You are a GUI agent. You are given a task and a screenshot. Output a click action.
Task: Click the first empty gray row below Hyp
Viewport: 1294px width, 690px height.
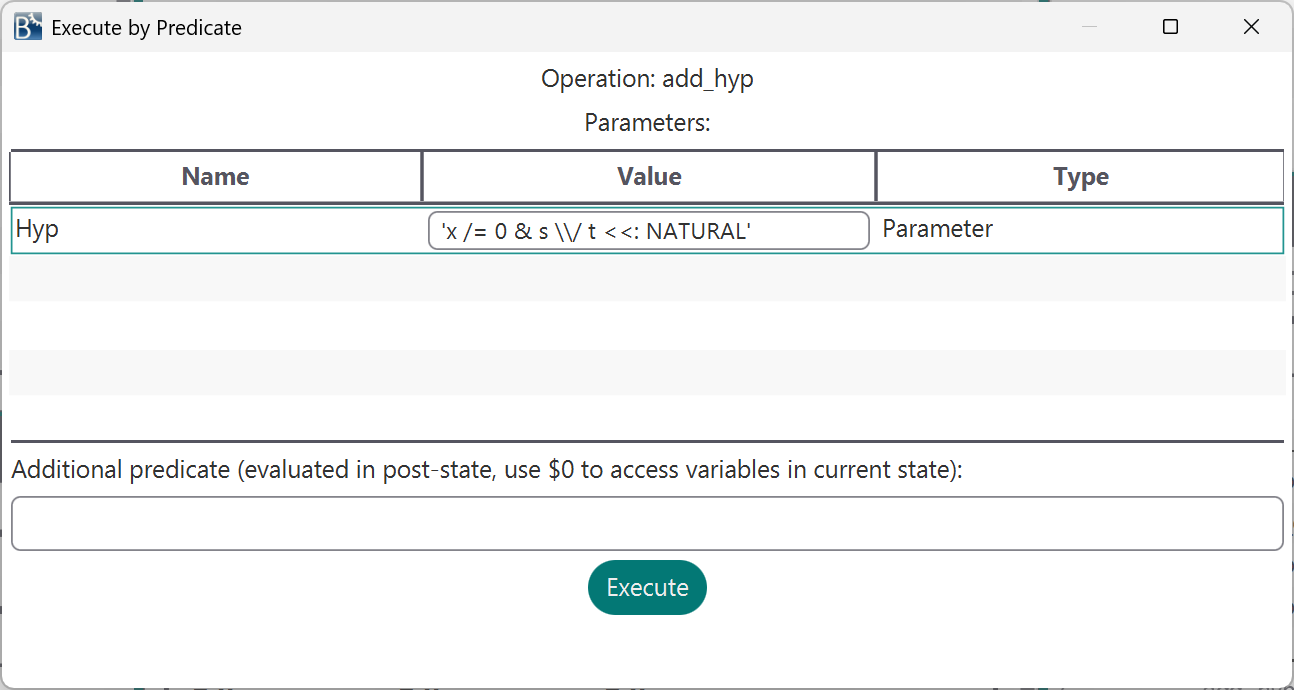pyautogui.click(x=647, y=278)
